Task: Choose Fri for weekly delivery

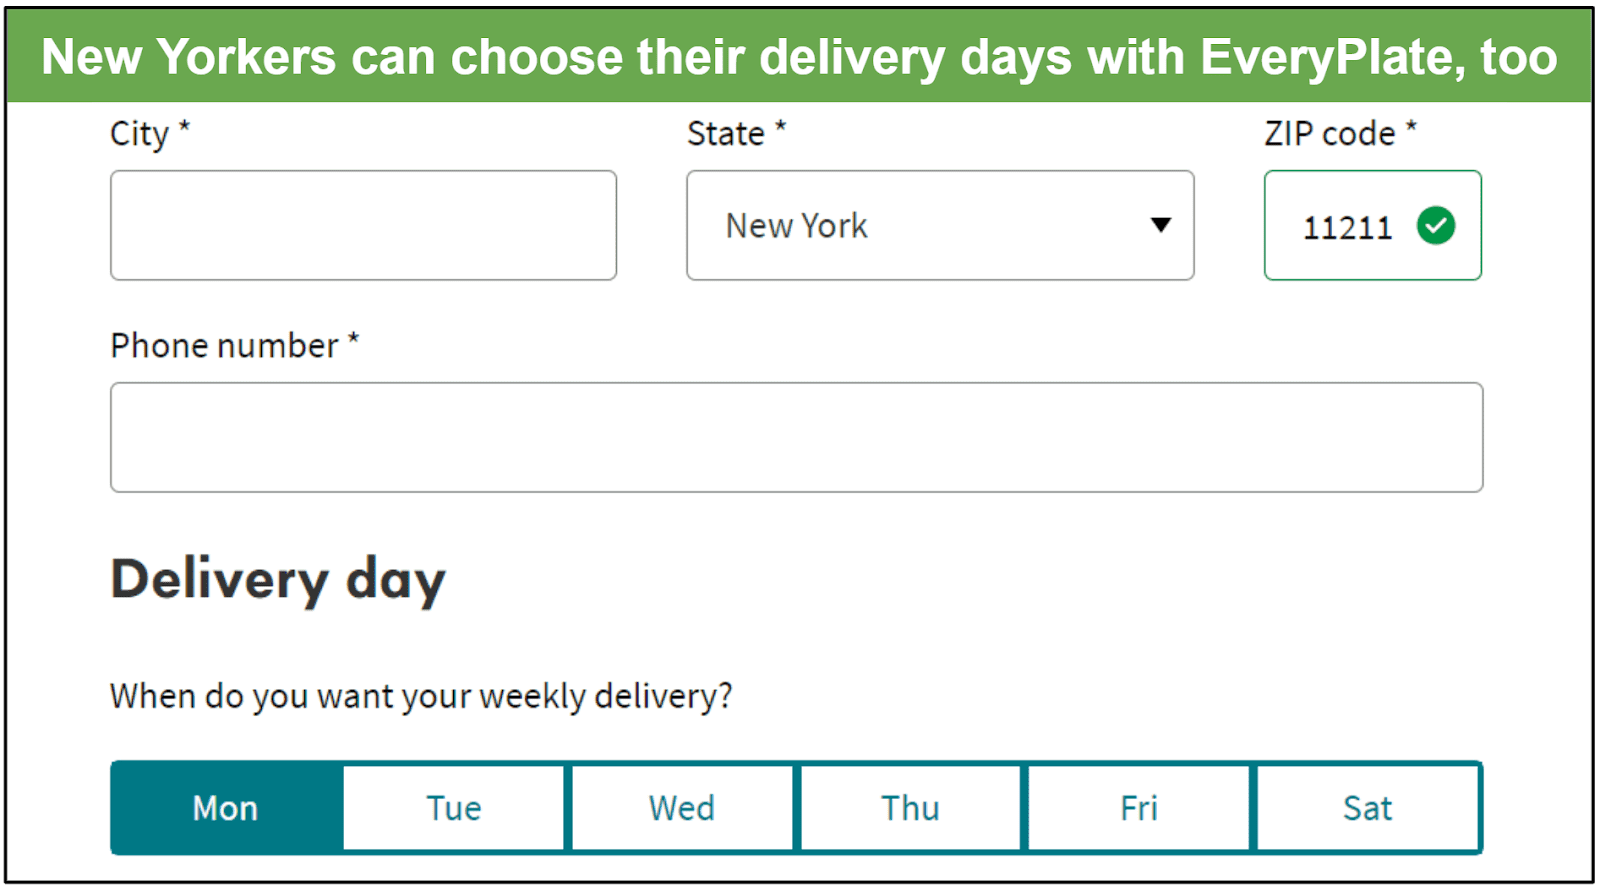Action: (x=1139, y=808)
